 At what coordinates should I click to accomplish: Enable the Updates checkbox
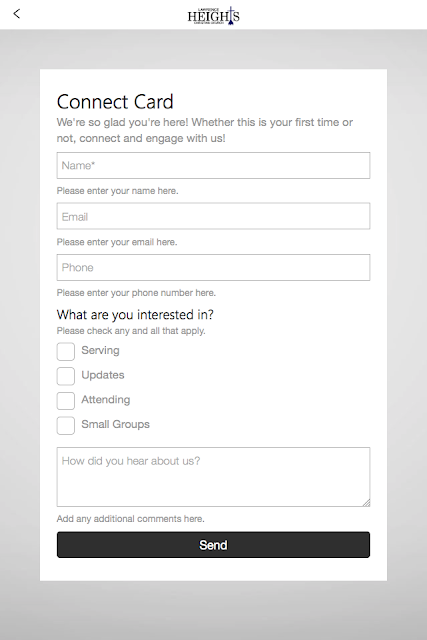click(x=66, y=376)
